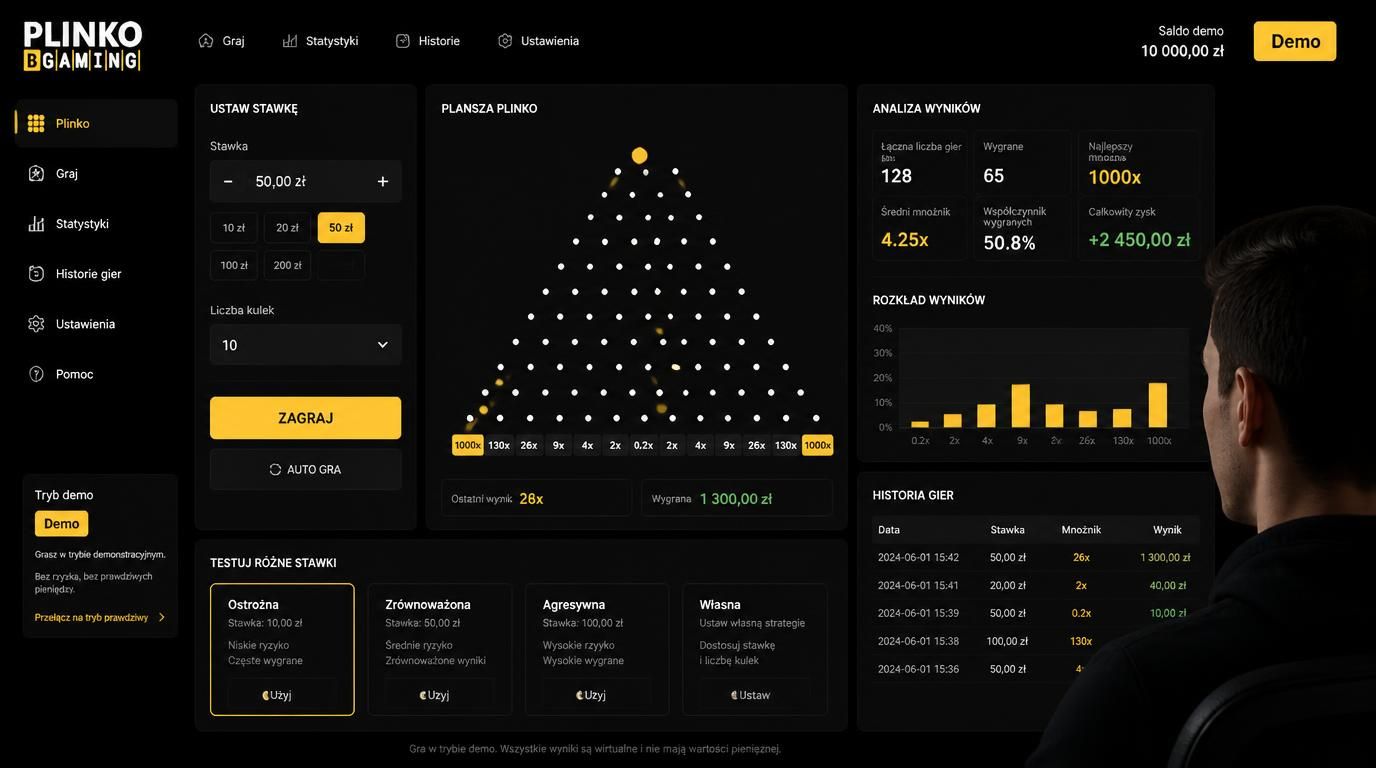The width and height of the screenshot is (1376, 768).
Task: Open Ustawienia in the top navigation
Action: pyautogui.click(x=538, y=41)
